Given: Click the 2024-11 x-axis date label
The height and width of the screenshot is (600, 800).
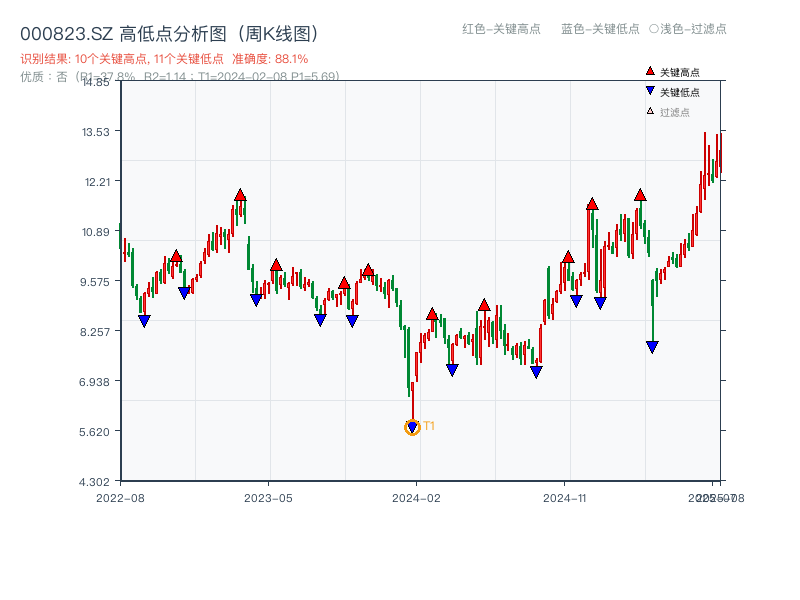Looking at the screenshot, I should 564,497.
